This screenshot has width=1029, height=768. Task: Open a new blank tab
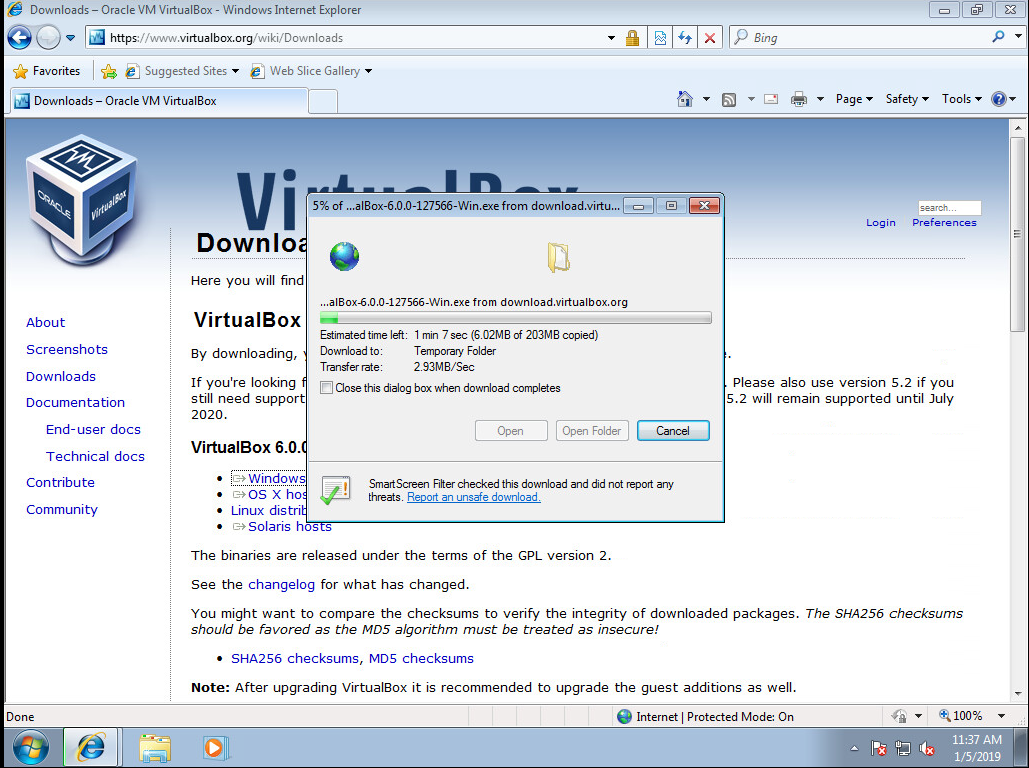click(323, 101)
